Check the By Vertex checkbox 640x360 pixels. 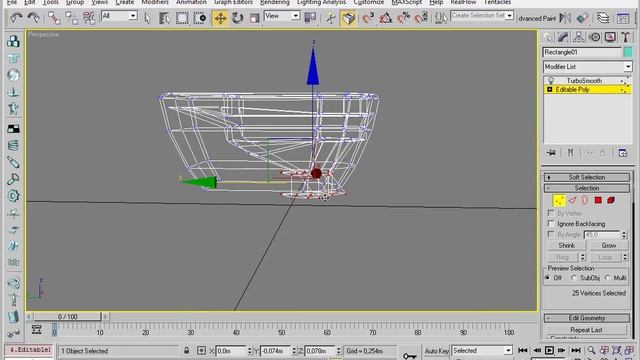[x=551, y=213]
